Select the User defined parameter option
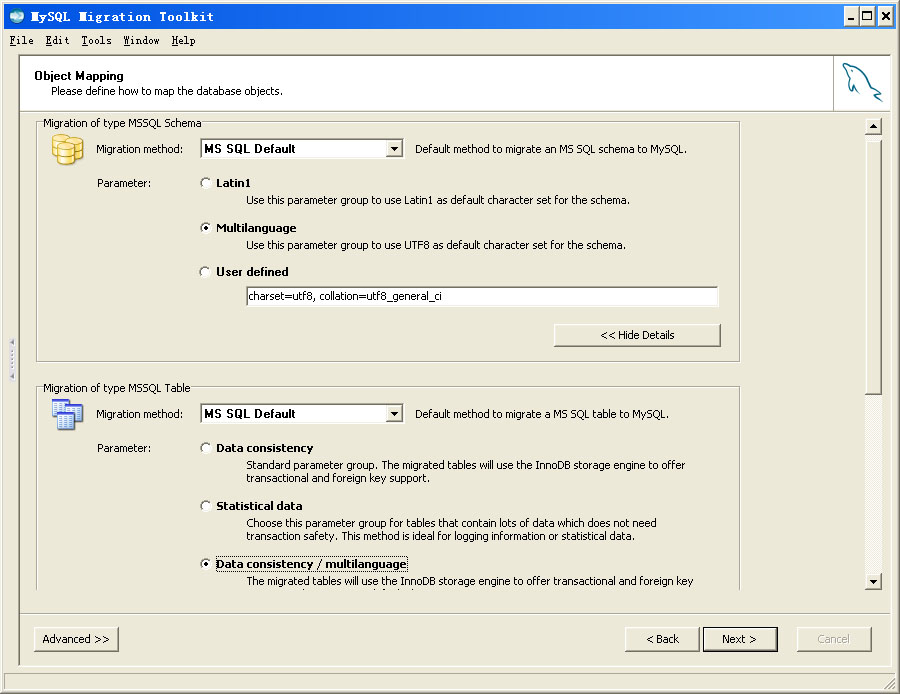The image size is (900, 694). tap(205, 271)
